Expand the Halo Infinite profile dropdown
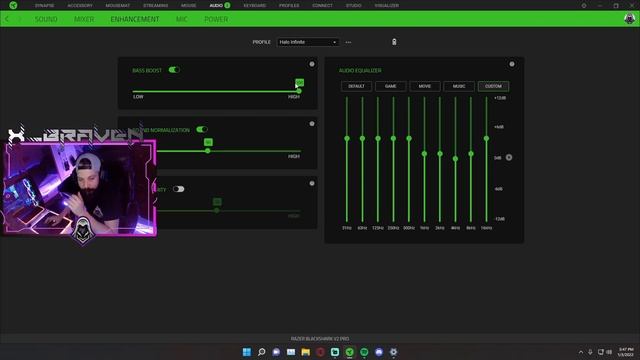This screenshot has height=360, width=640. [308, 42]
